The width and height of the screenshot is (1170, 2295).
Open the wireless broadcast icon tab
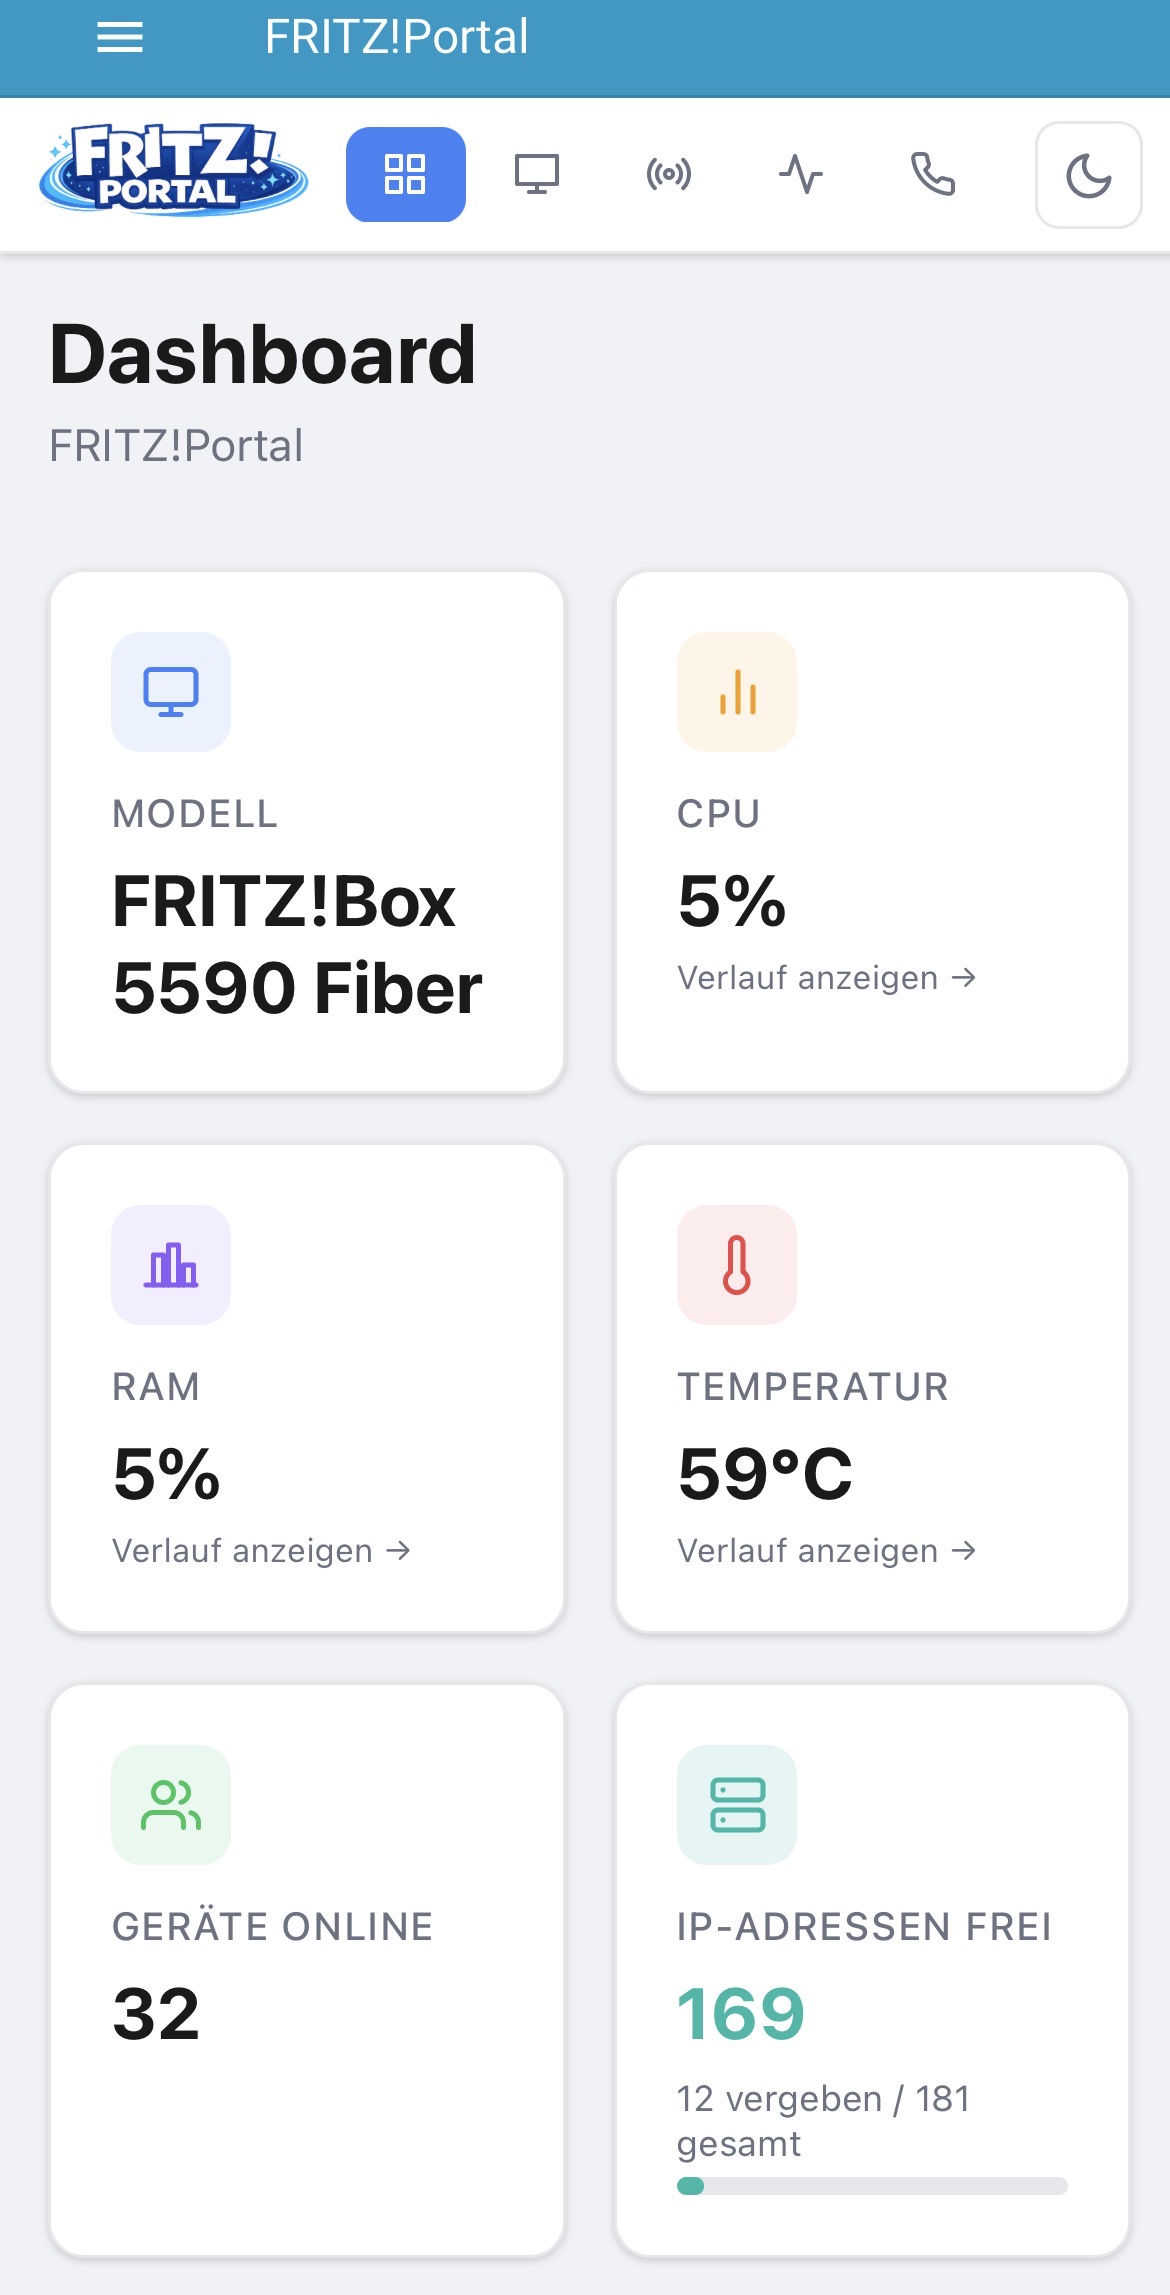(669, 174)
